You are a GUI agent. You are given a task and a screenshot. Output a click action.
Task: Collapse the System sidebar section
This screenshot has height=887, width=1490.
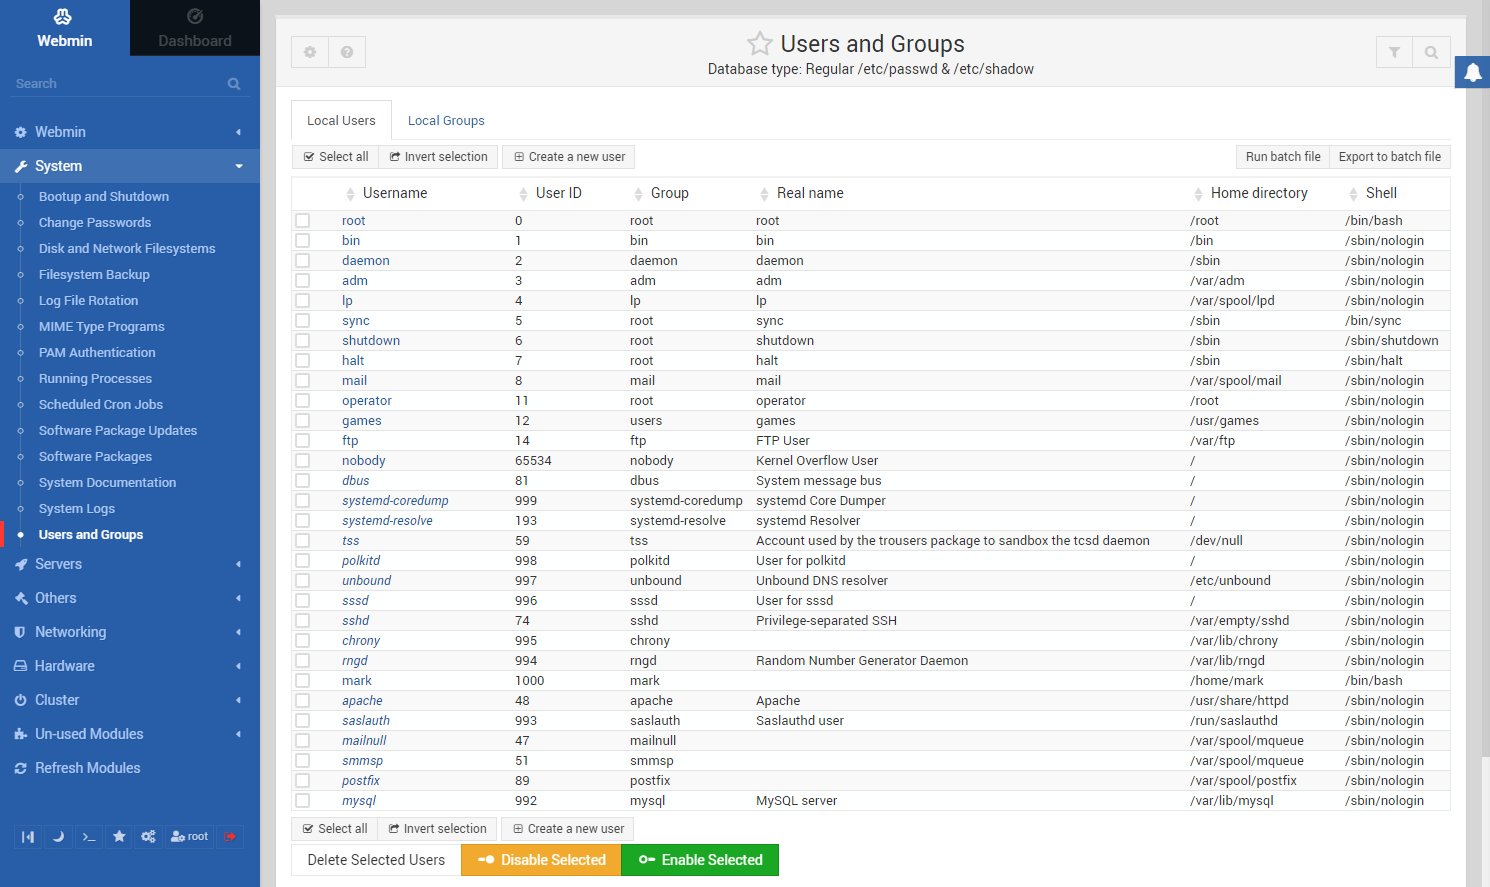[x=59, y=166]
